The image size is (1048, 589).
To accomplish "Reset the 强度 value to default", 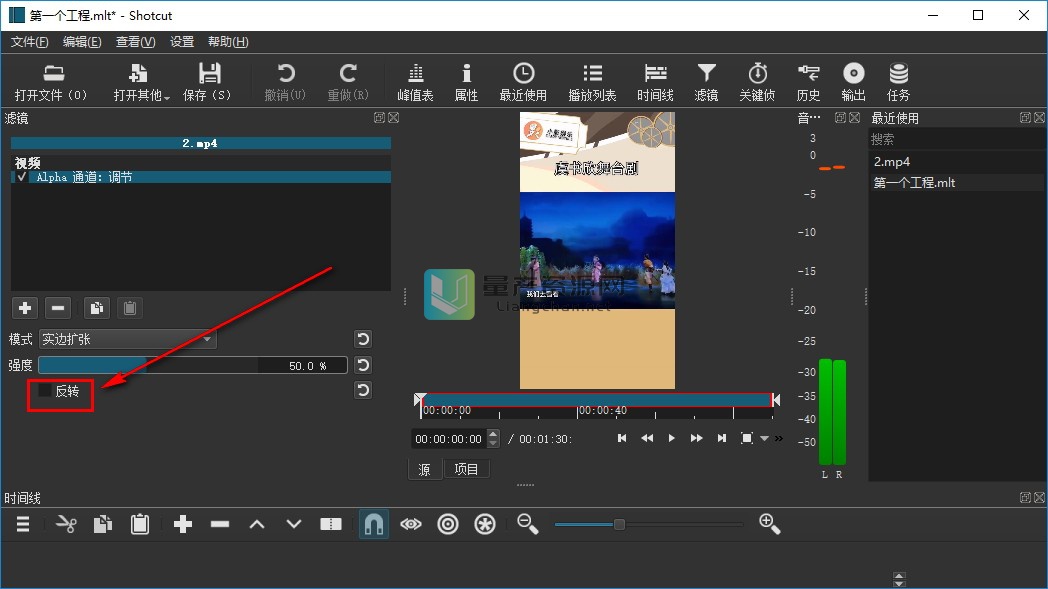I will (363, 365).
